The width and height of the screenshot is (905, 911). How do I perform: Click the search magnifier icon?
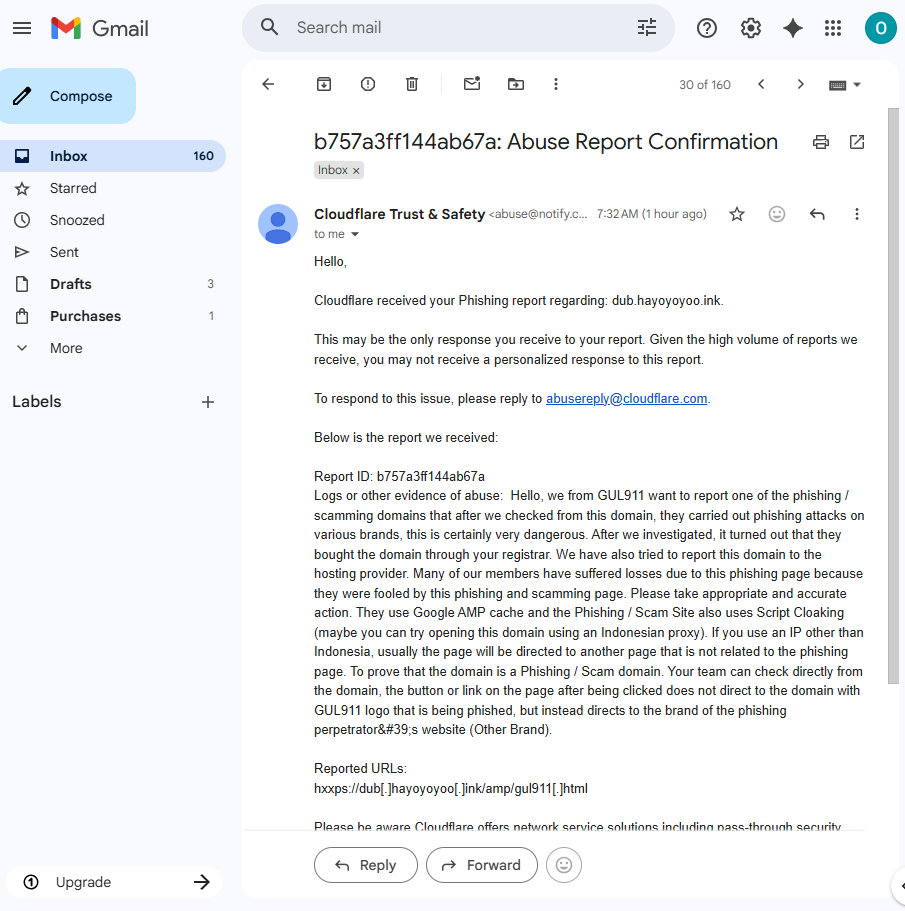(269, 27)
